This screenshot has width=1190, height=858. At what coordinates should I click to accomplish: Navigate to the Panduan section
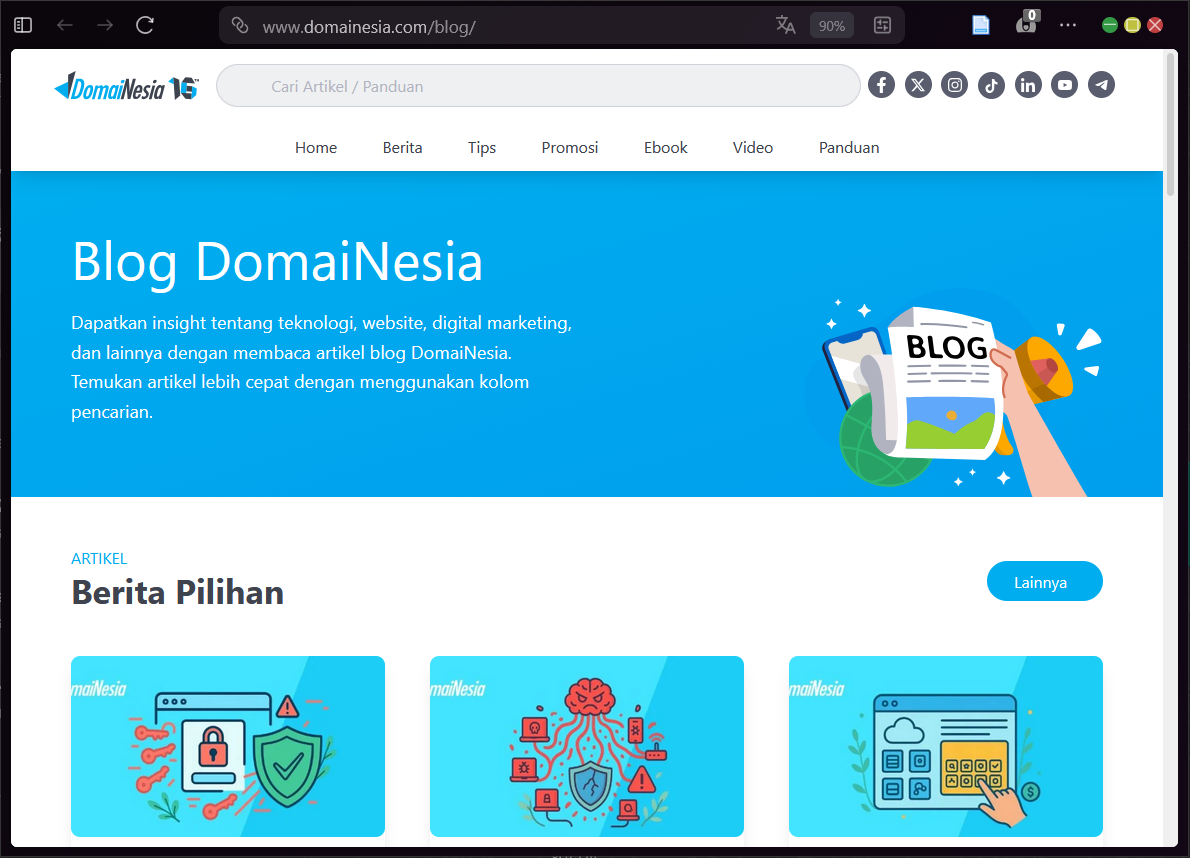pyautogui.click(x=848, y=147)
